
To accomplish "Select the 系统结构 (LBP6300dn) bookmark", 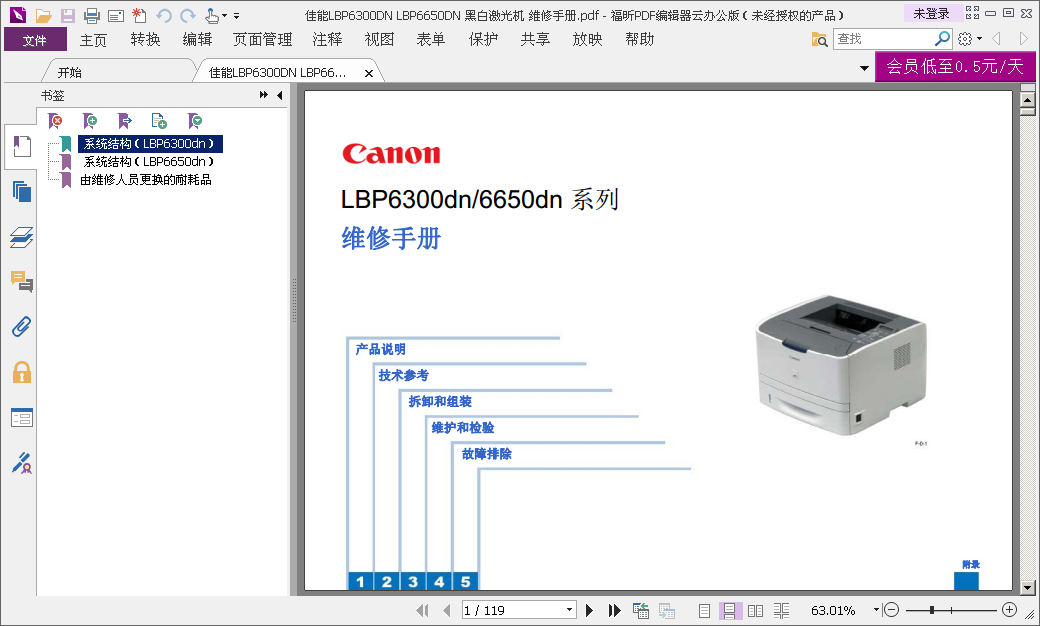I will [149, 143].
